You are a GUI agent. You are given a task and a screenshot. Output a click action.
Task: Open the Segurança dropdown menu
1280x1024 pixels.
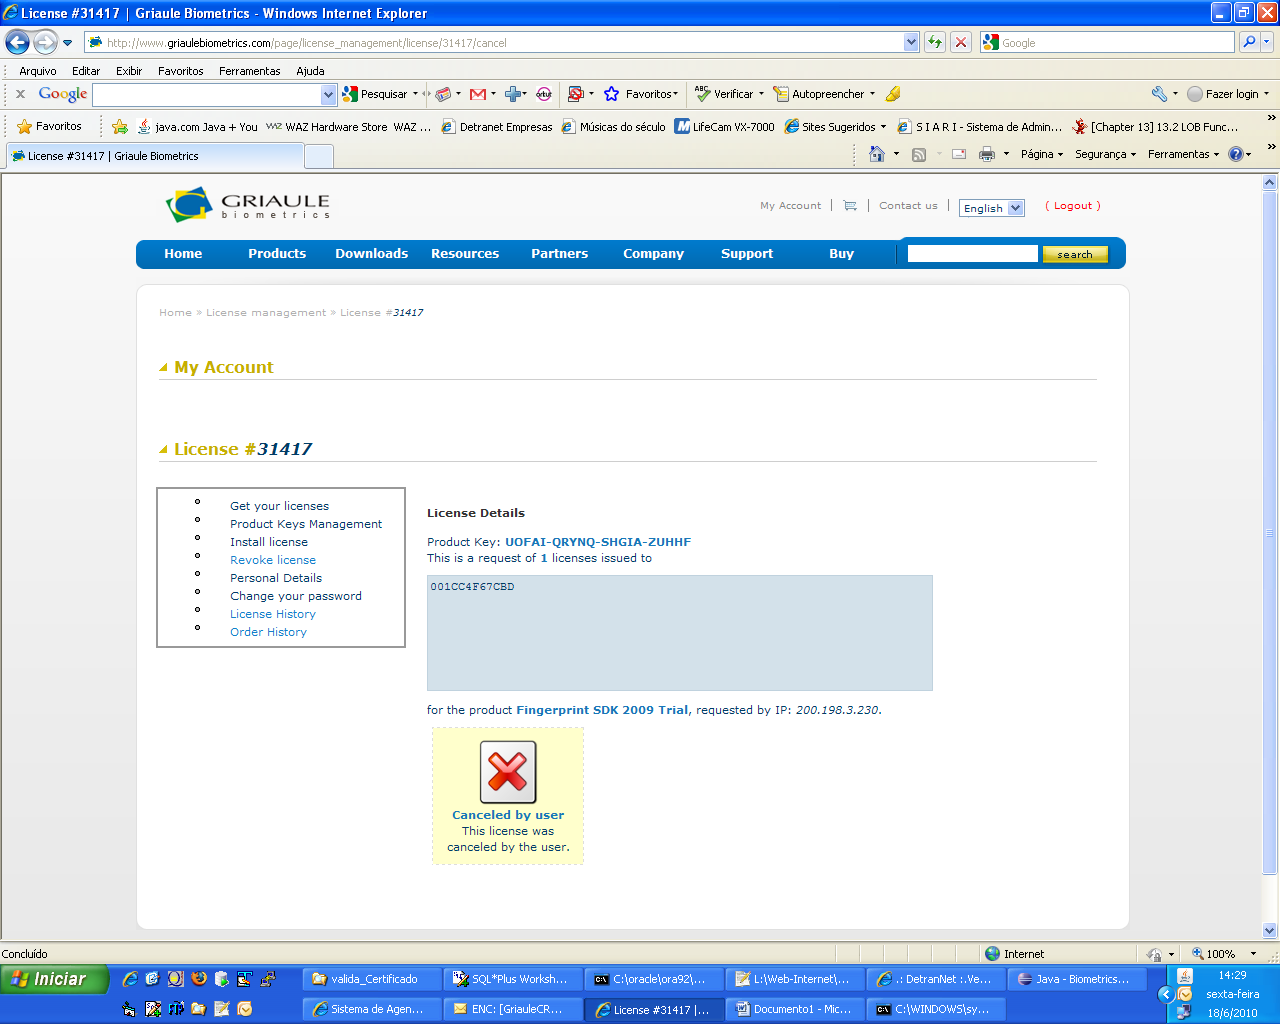tap(1105, 154)
